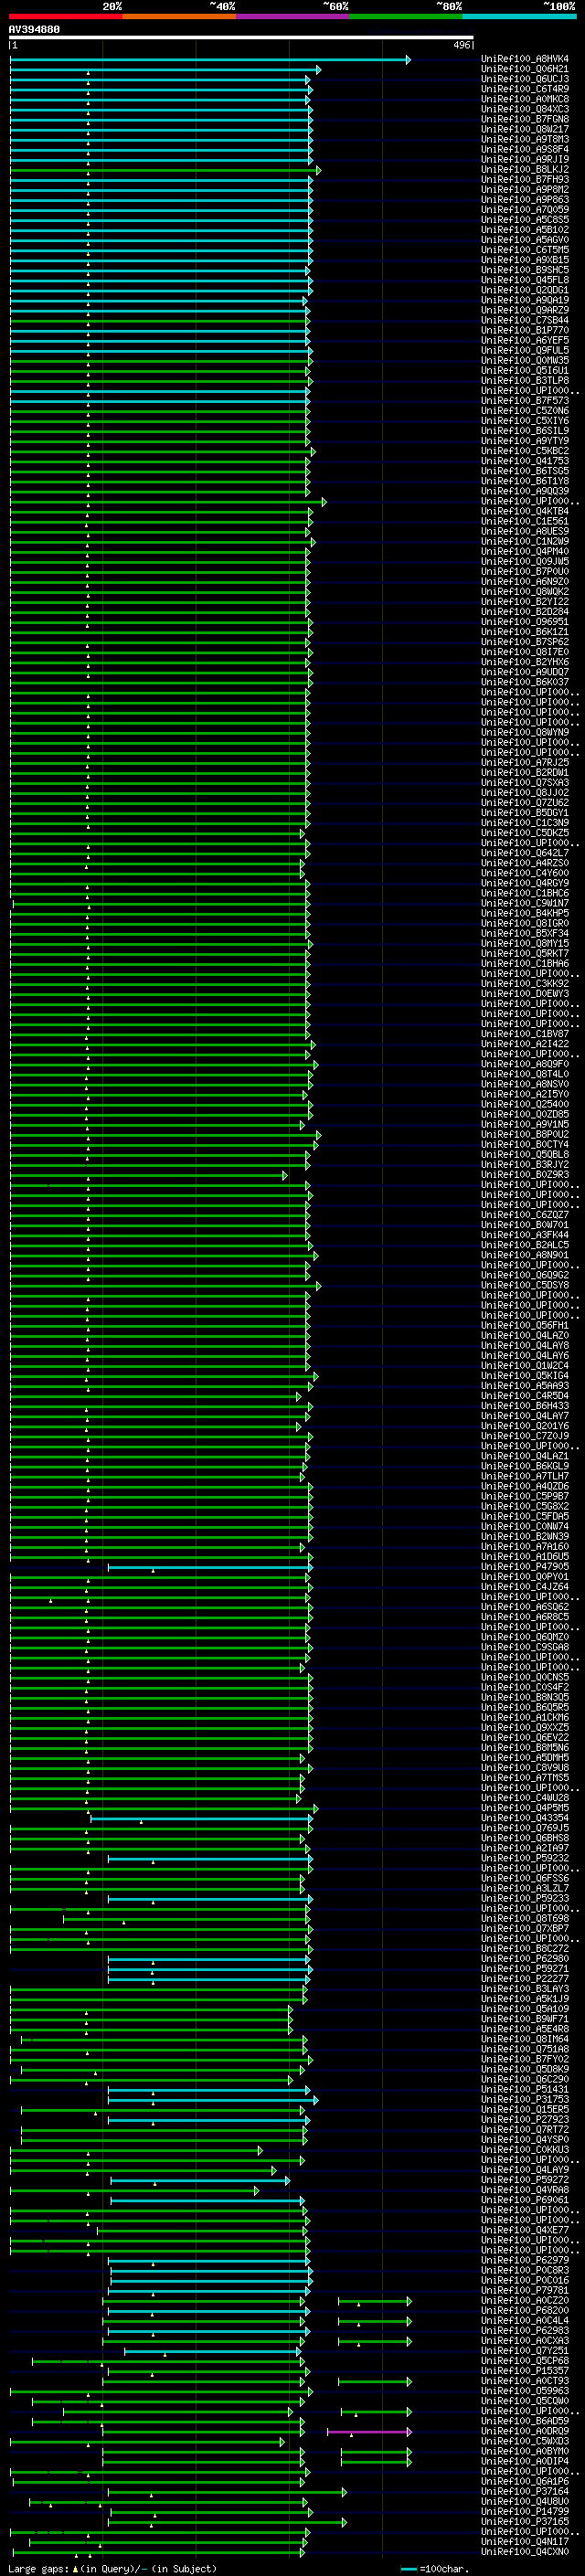This screenshot has height=2576, width=585.
Task: Open hit UniRef100_Q6UCJ3
Action: (x=524, y=79)
